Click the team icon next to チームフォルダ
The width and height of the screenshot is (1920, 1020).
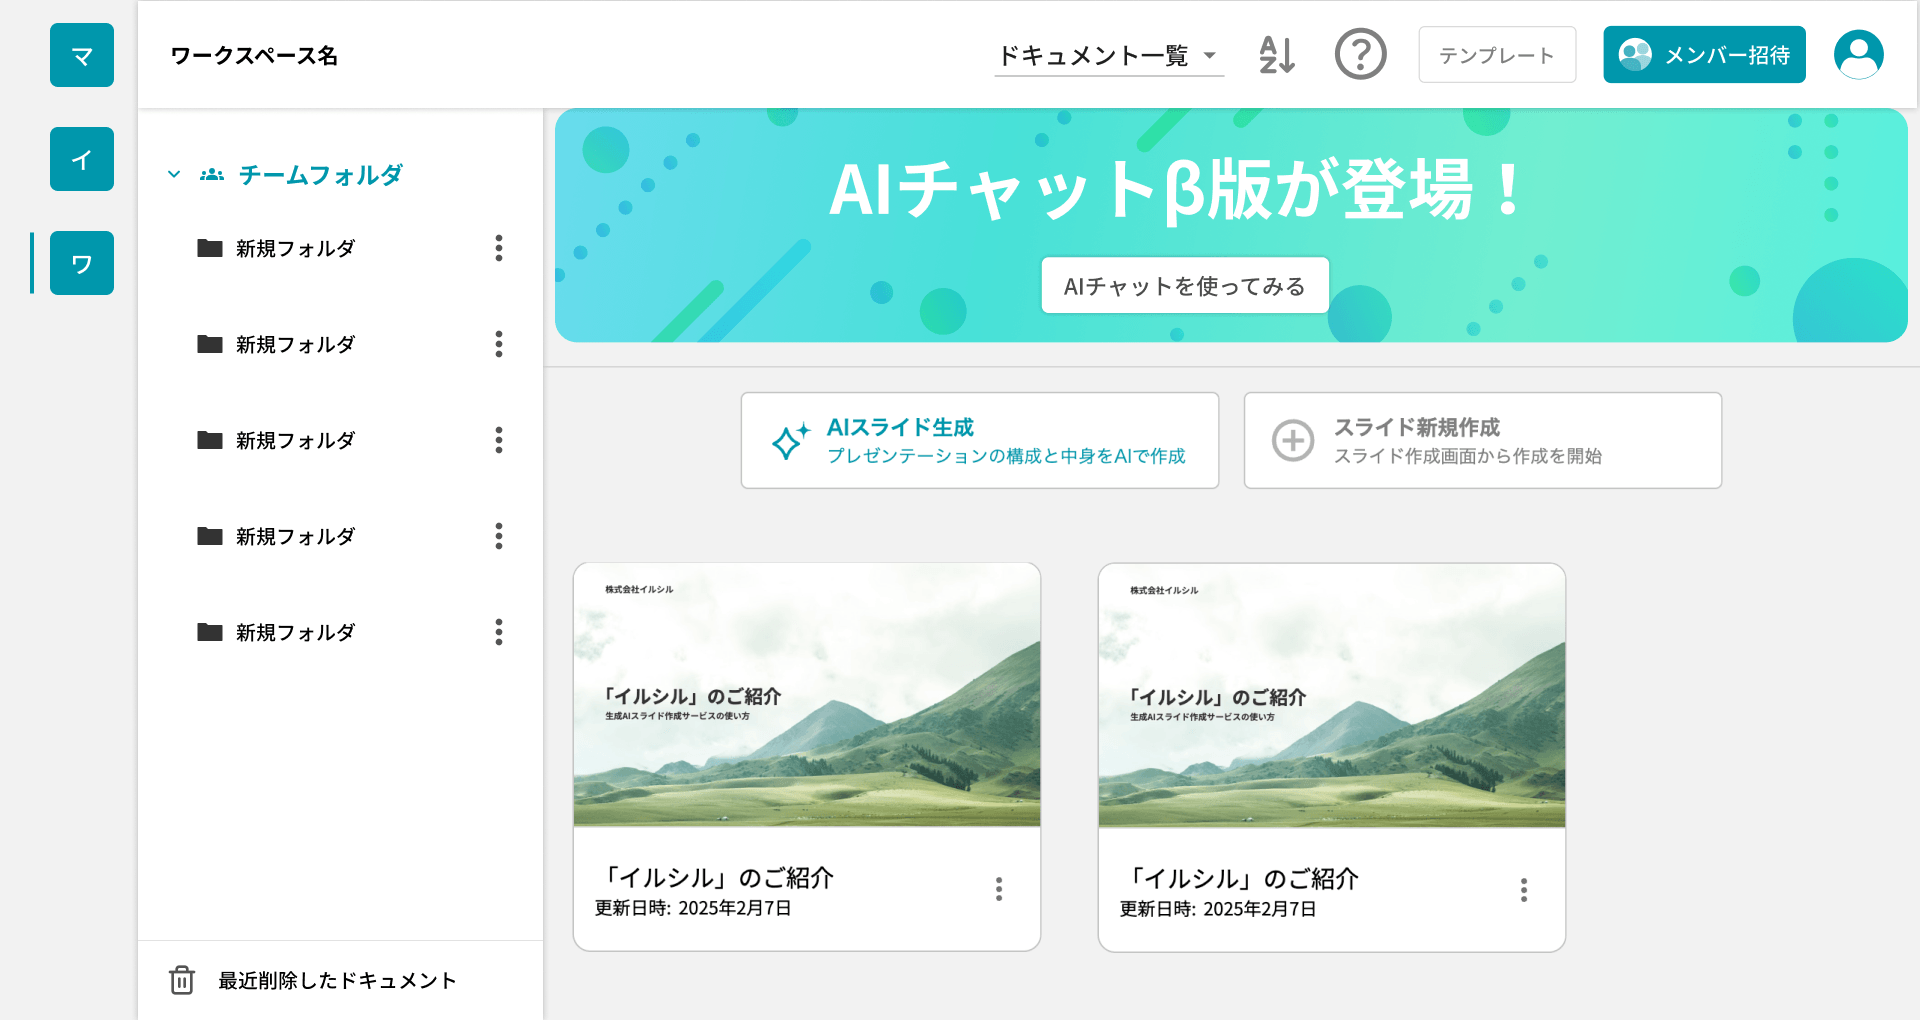pyautogui.click(x=210, y=174)
